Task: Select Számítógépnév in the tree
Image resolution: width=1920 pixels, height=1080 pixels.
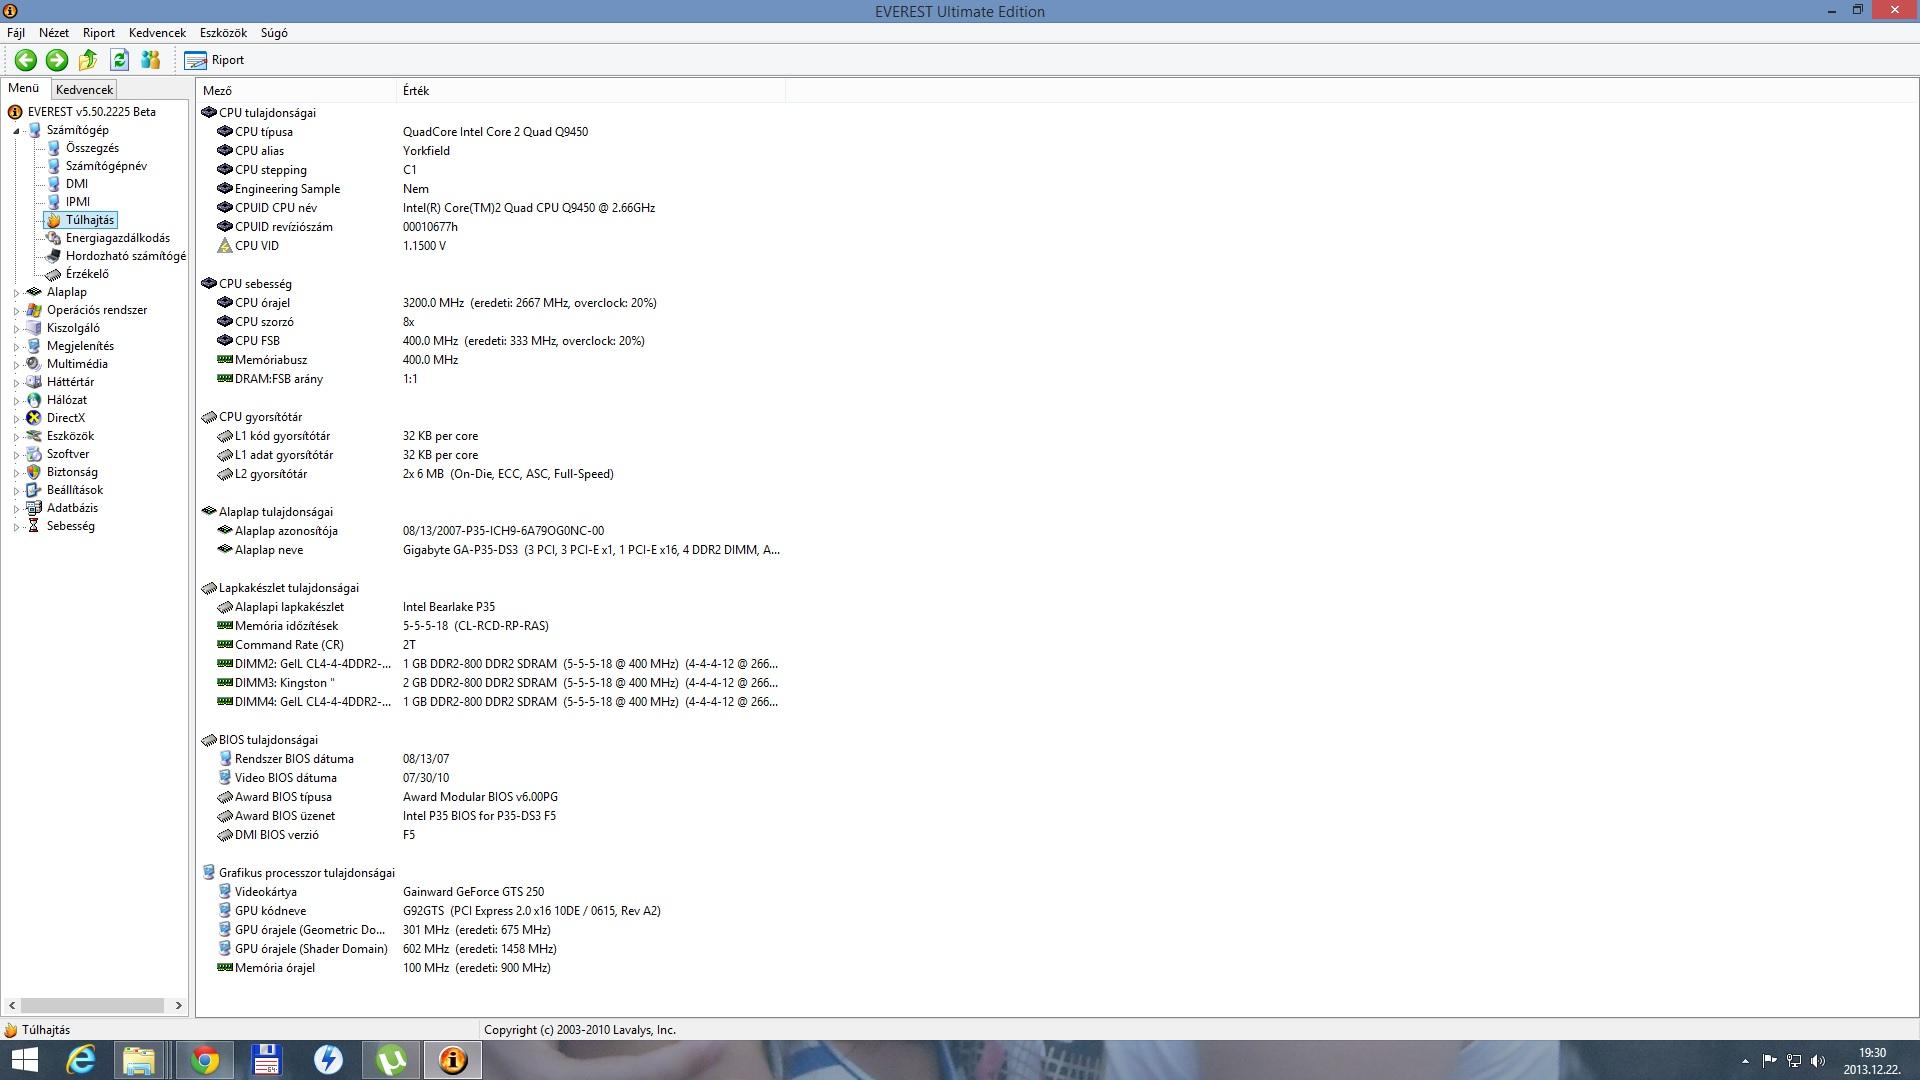Action: point(106,166)
